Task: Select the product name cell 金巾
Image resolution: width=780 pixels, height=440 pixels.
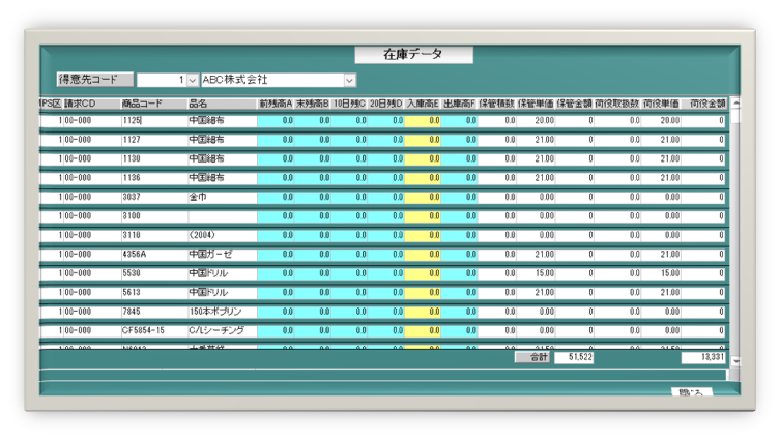Action: tap(220, 197)
